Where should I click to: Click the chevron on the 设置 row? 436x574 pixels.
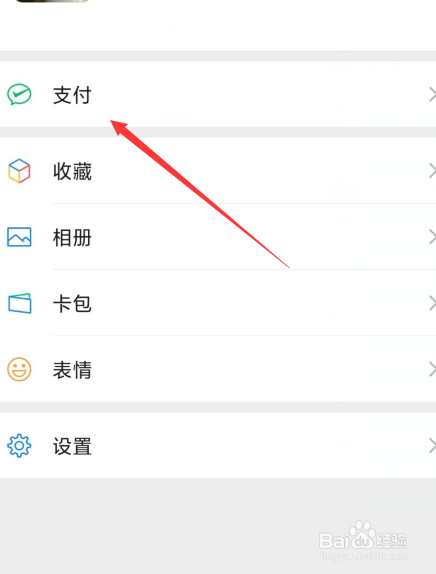pos(432,446)
